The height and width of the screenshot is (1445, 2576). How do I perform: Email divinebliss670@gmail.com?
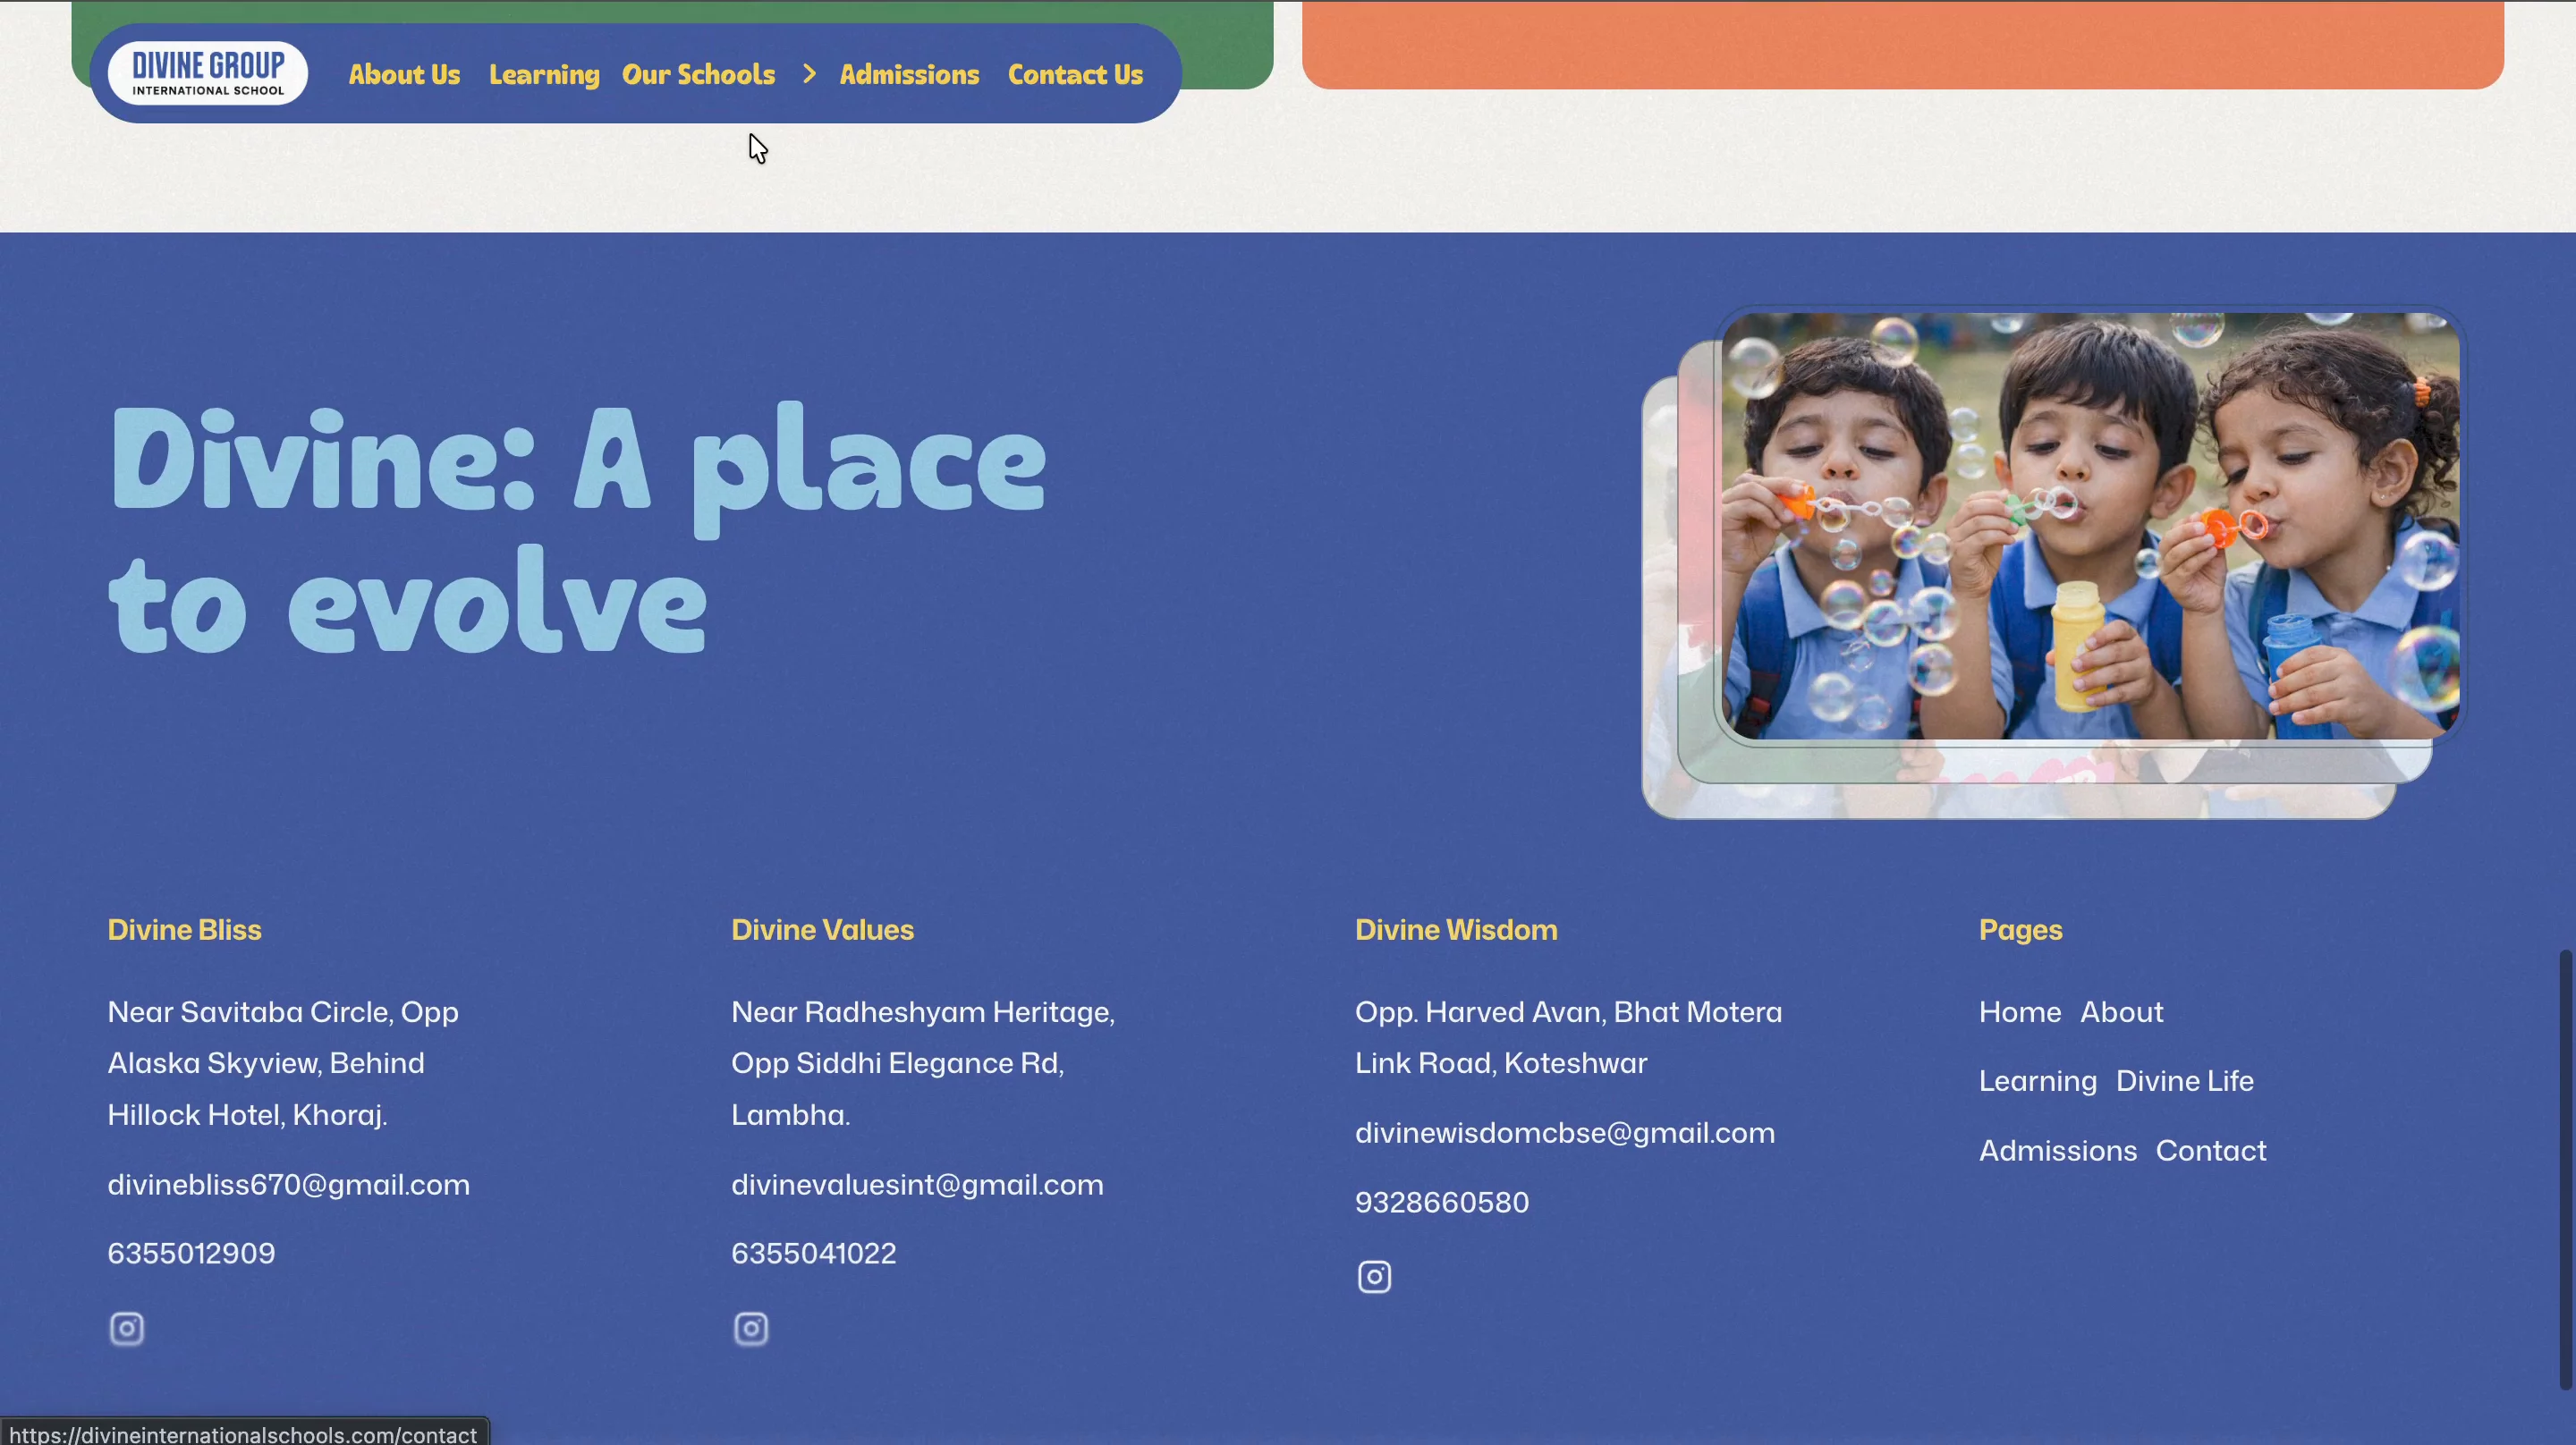(288, 1185)
